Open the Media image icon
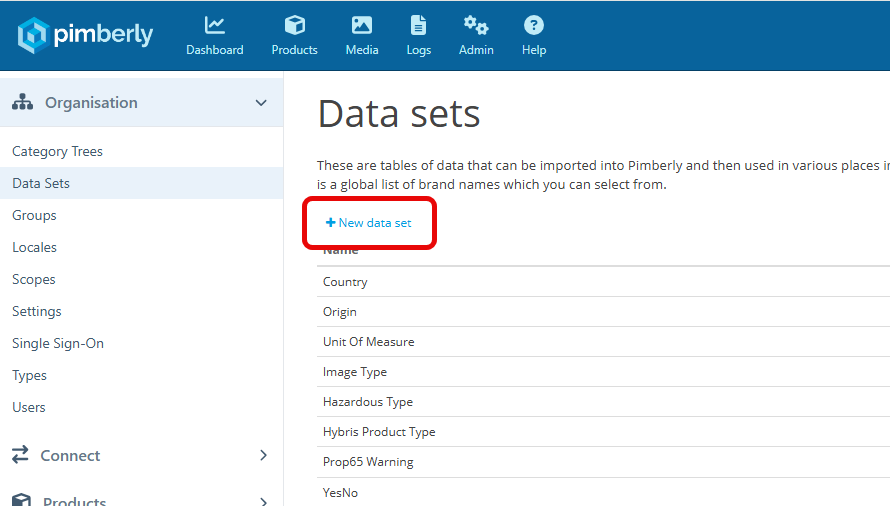Image resolution: width=890 pixels, height=506 pixels. 362,25
